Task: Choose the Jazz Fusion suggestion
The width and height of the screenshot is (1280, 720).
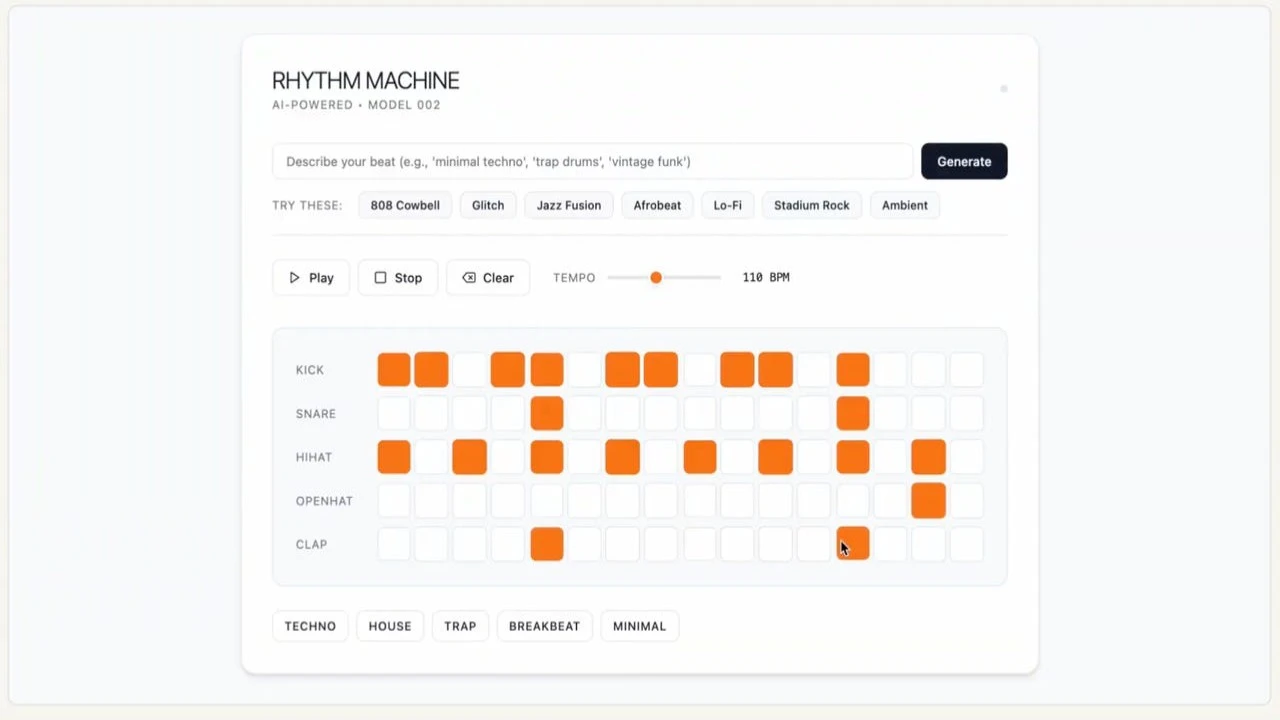Action: click(x=569, y=205)
